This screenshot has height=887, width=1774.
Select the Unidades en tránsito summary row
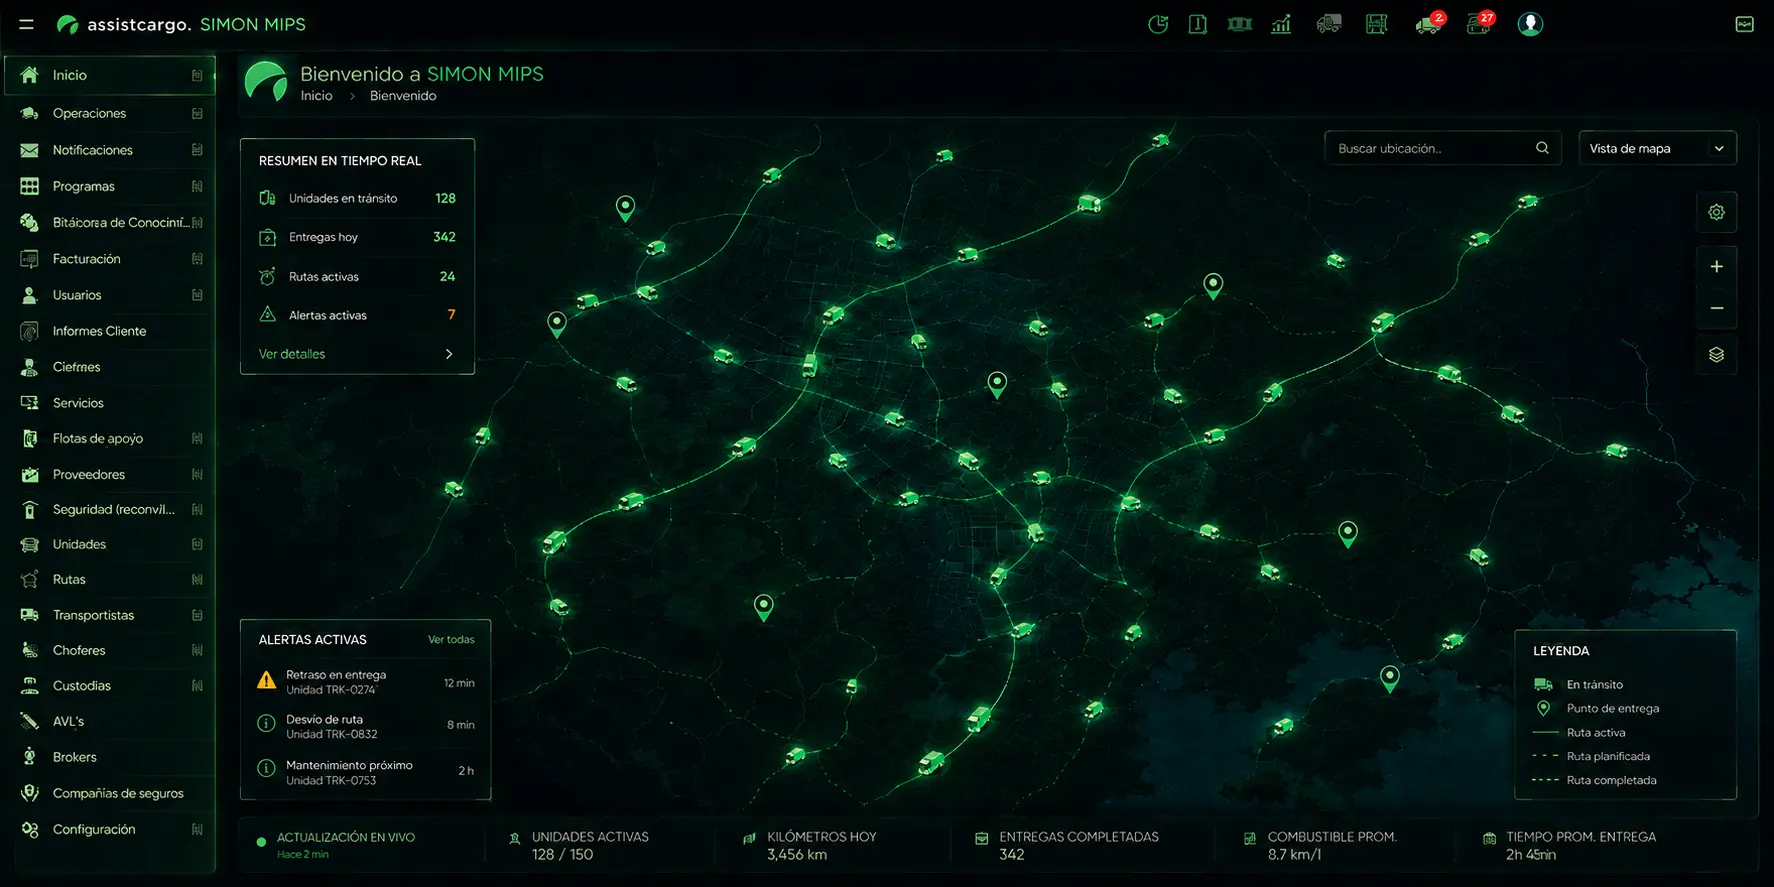[x=357, y=198]
